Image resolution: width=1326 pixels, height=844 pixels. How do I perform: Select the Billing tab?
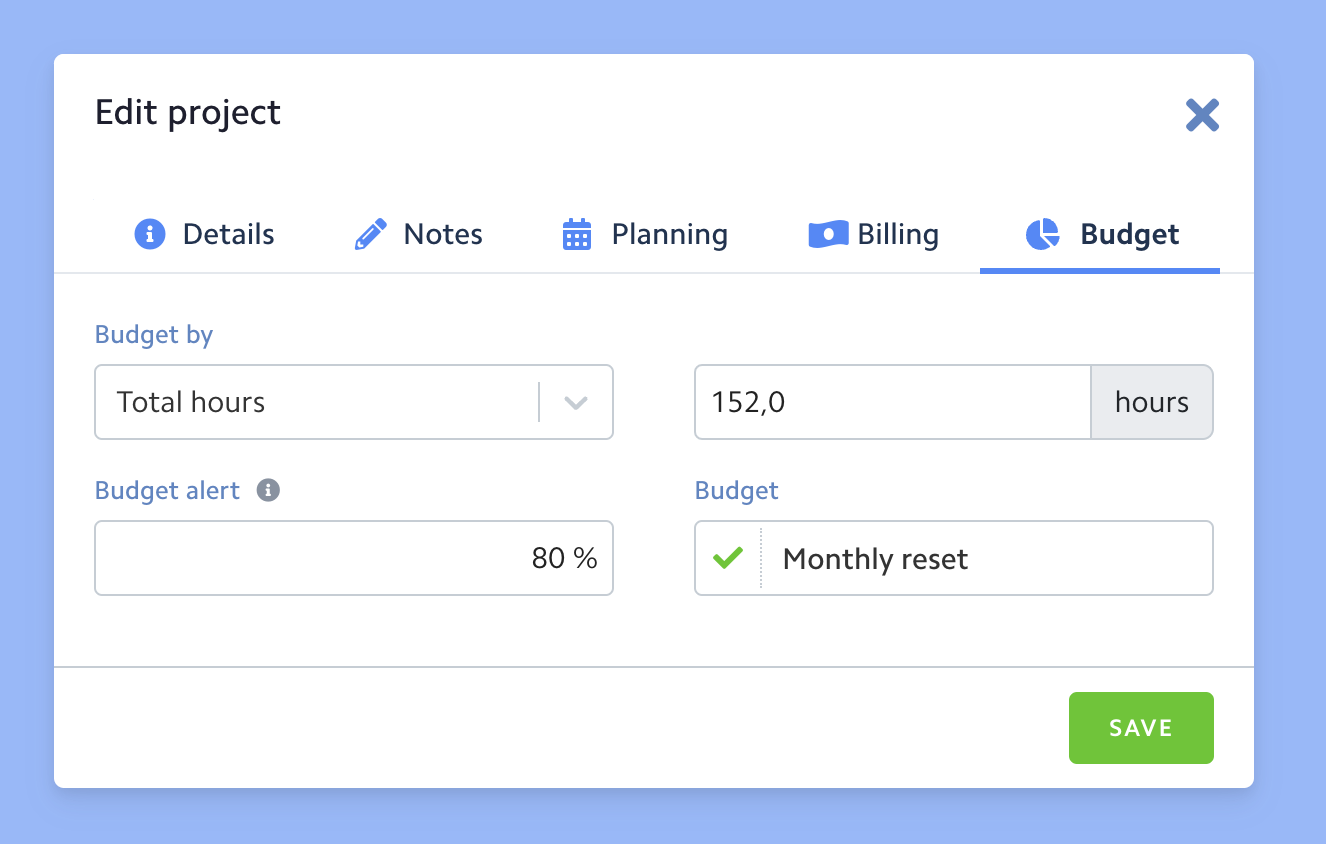(x=898, y=235)
